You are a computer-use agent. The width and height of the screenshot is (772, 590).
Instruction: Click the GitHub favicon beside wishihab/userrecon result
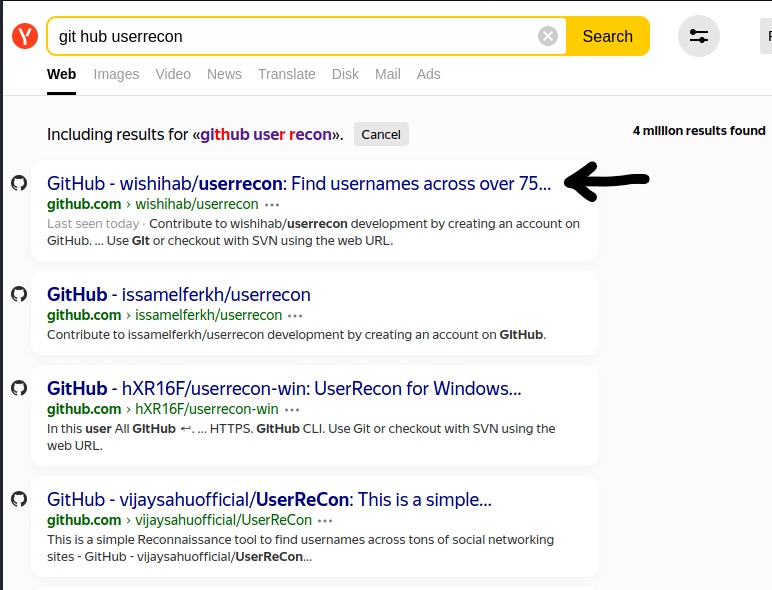[x=19, y=183]
